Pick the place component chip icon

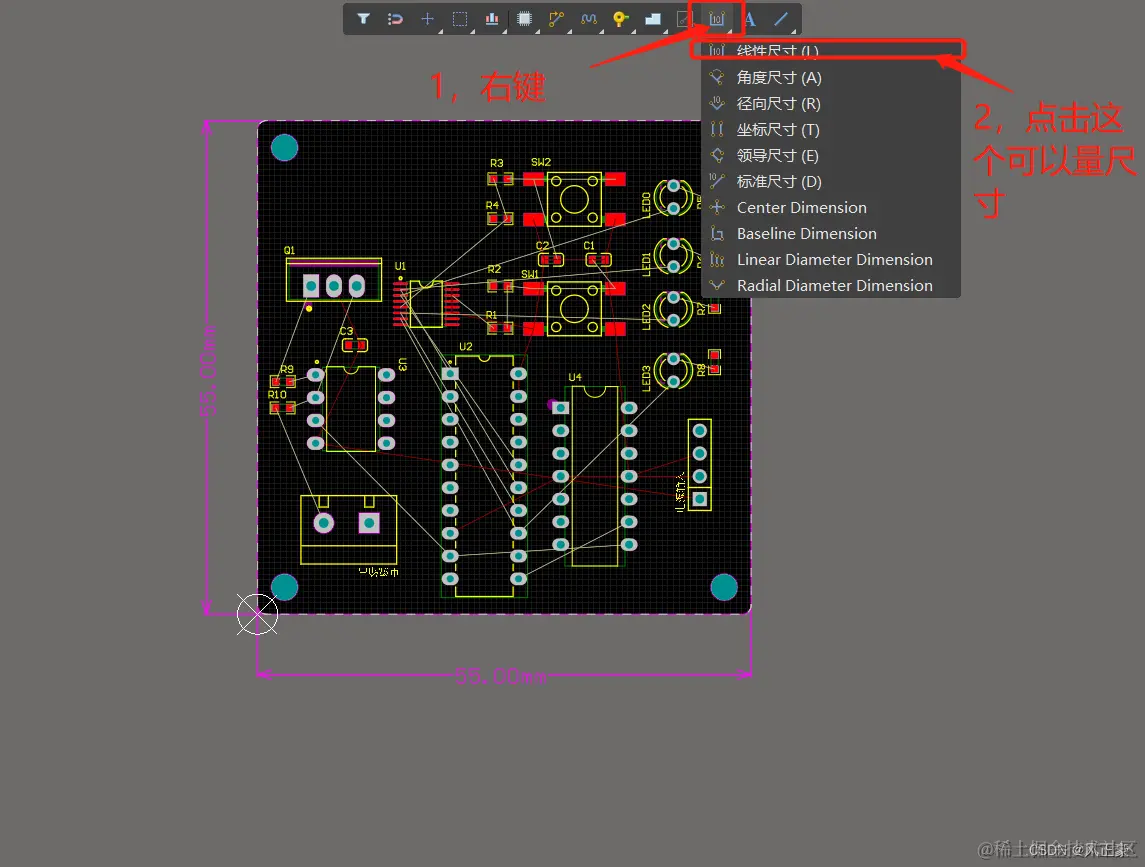tap(524, 19)
